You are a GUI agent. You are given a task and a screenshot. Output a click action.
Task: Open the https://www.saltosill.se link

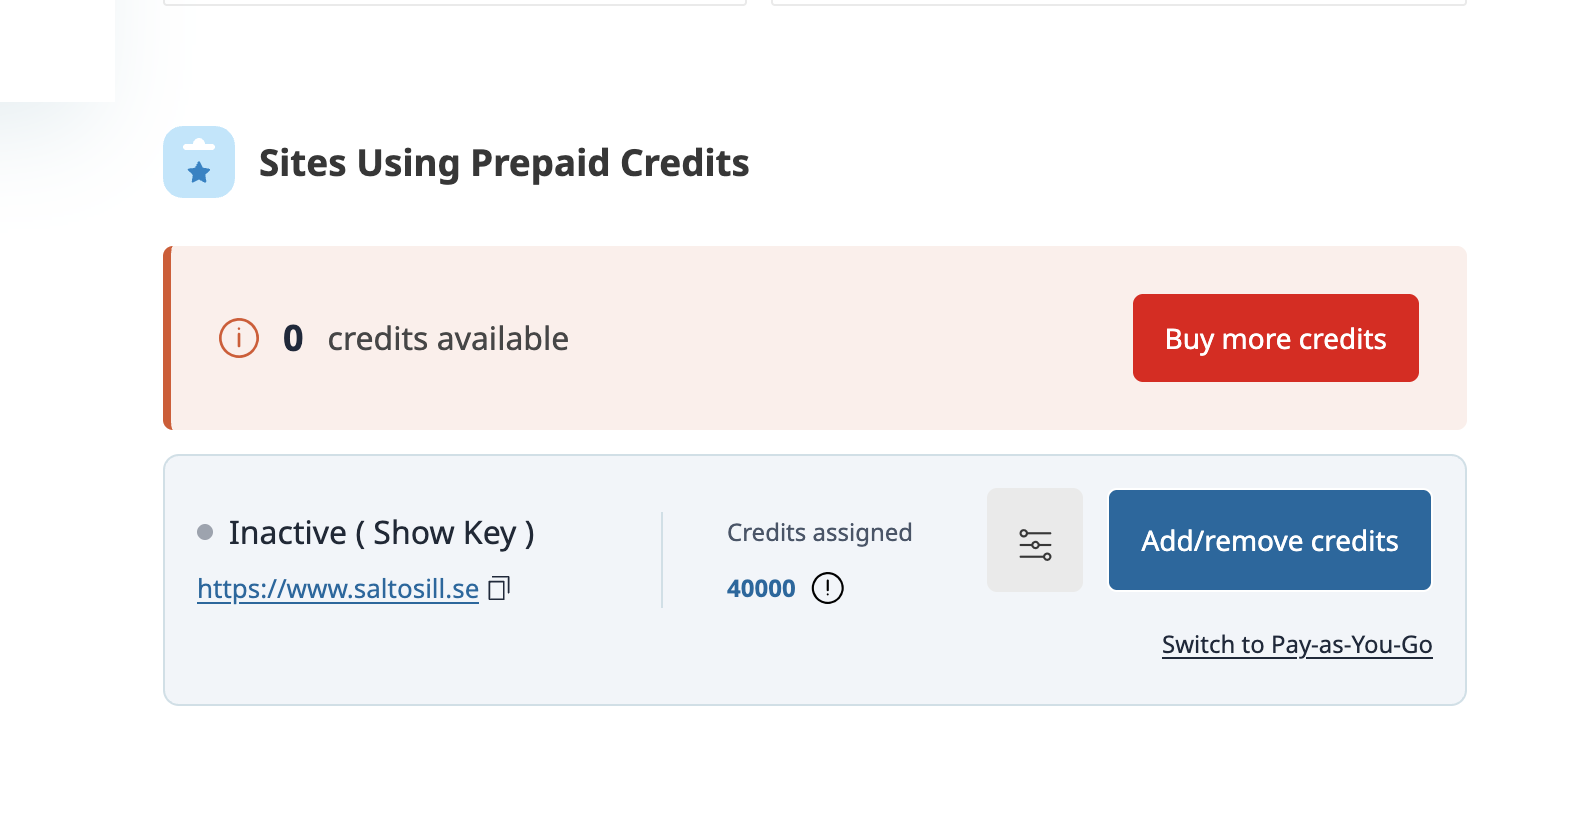pyautogui.click(x=338, y=589)
